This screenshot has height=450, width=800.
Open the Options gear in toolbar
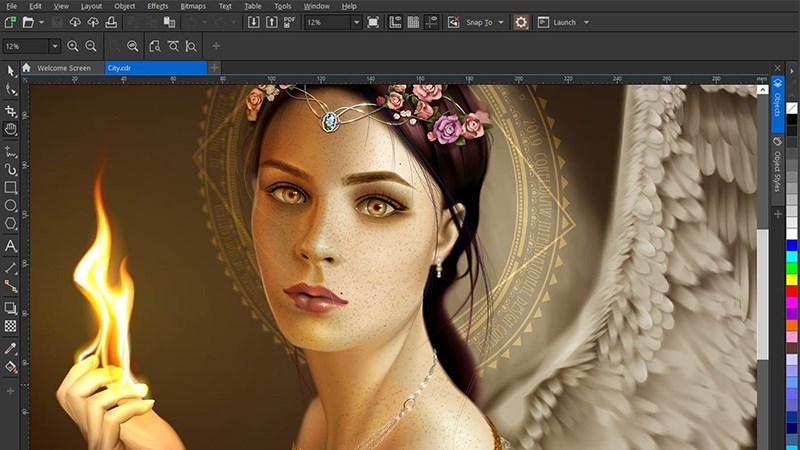(521, 22)
